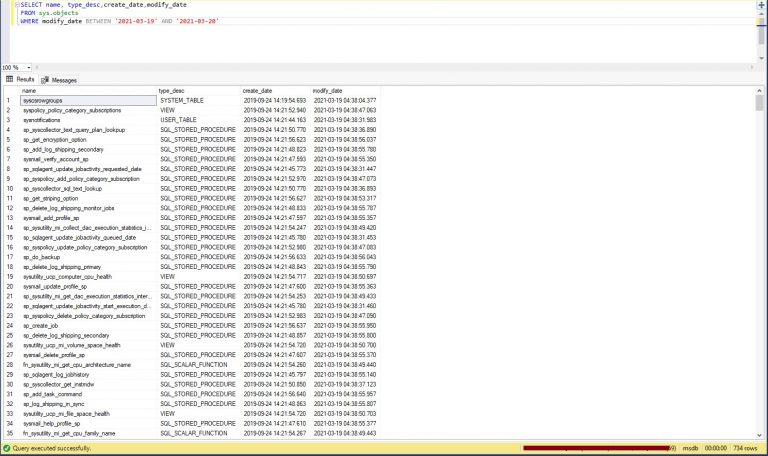Select the syspolicy_policy_category_subscriptions cell
768x456 pixels.
point(88,110)
